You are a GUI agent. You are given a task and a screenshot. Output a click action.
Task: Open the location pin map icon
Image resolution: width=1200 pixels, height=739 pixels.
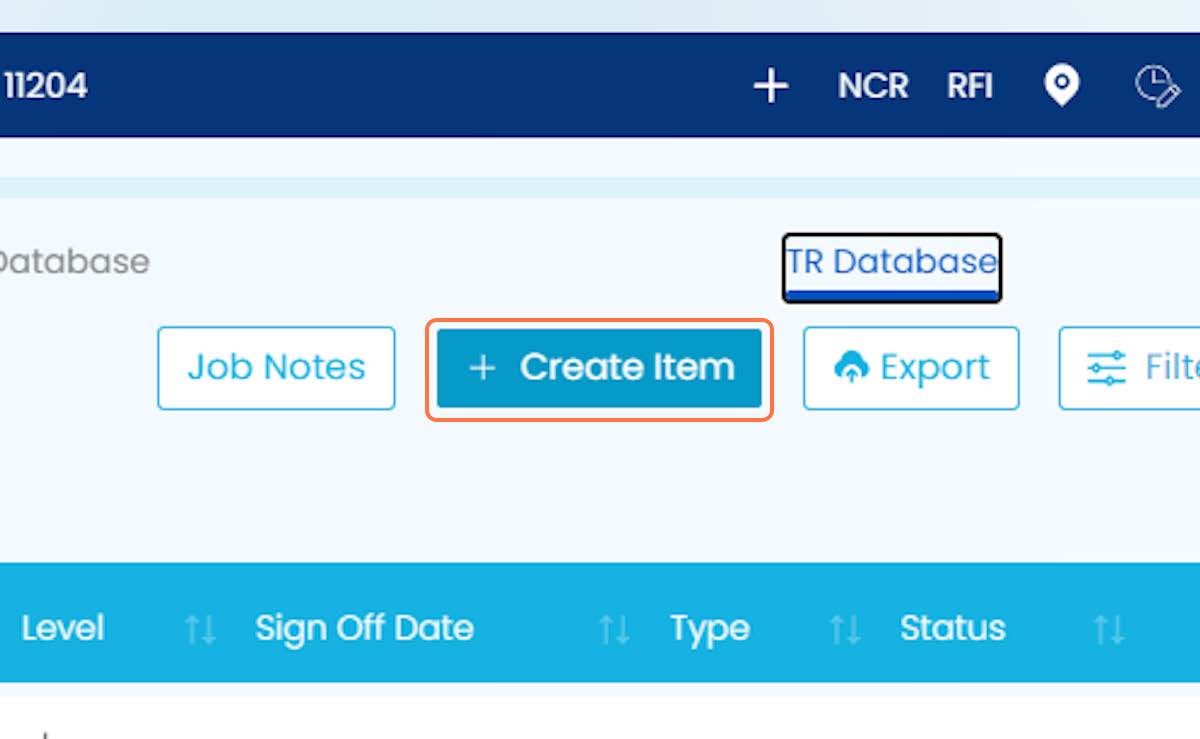[1061, 86]
